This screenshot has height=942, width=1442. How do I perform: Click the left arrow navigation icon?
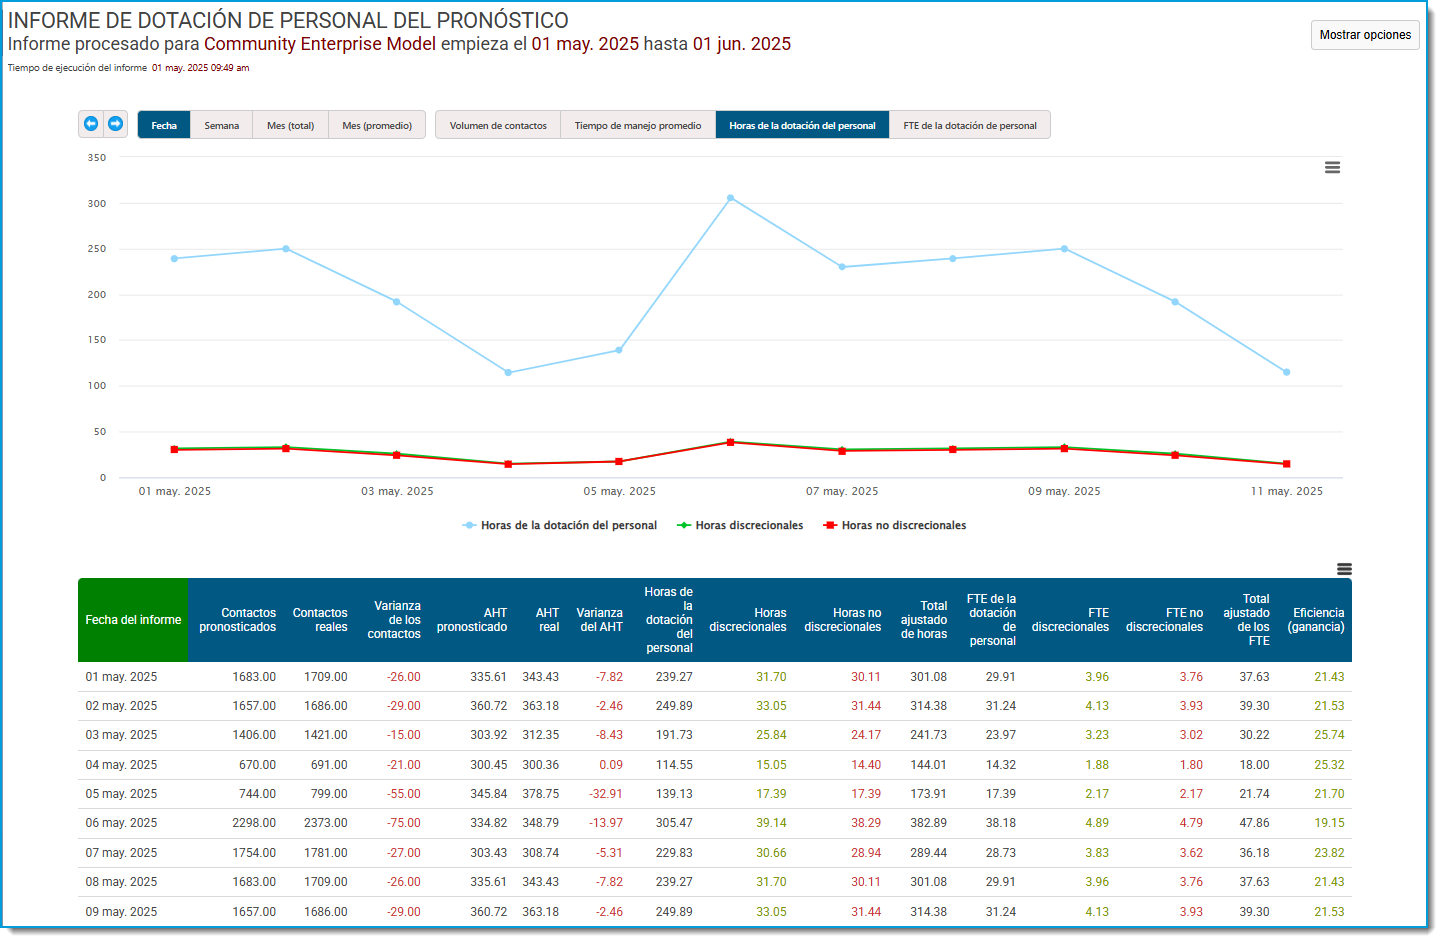click(x=91, y=124)
